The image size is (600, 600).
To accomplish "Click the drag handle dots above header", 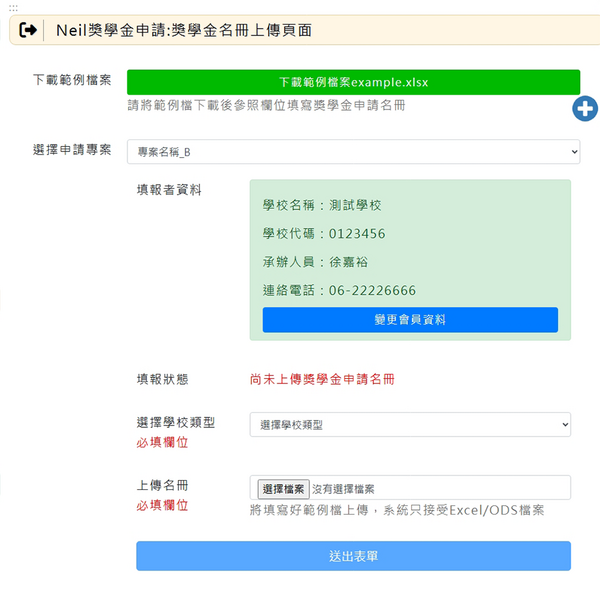I will [x=13, y=8].
